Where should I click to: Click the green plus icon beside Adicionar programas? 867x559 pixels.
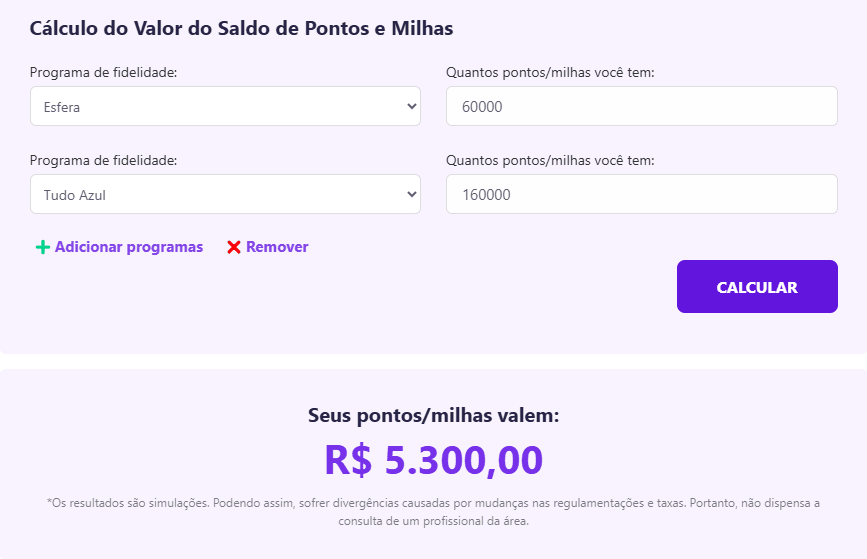42,247
